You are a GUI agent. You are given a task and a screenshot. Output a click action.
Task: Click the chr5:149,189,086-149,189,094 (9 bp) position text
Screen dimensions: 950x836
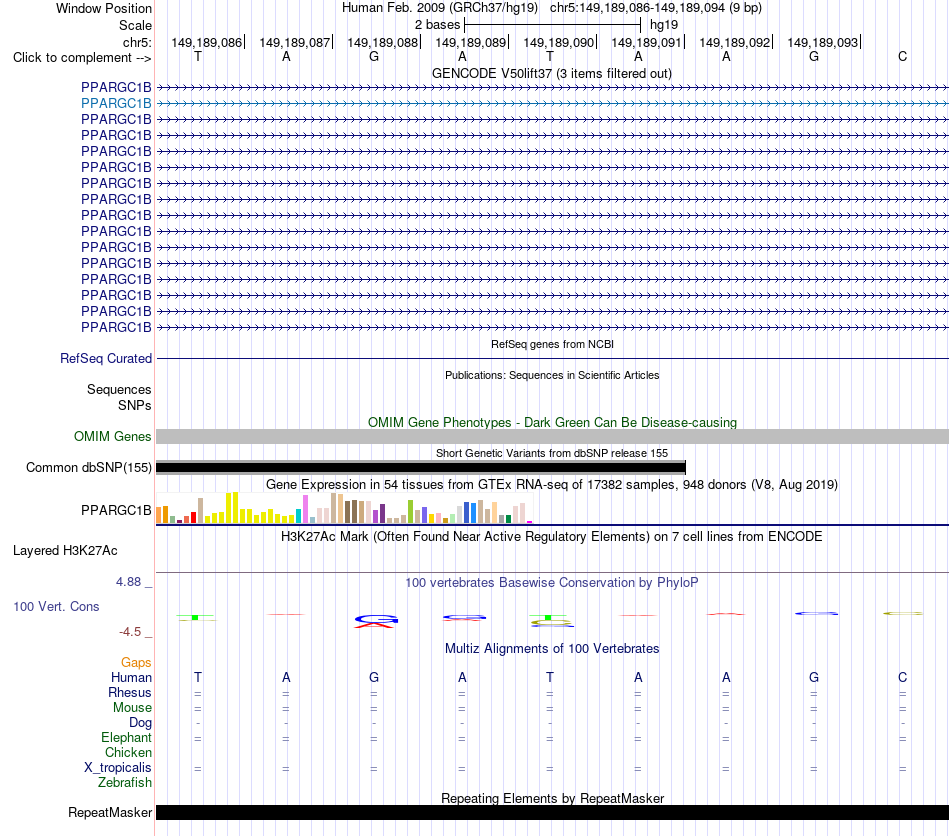point(656,8)
